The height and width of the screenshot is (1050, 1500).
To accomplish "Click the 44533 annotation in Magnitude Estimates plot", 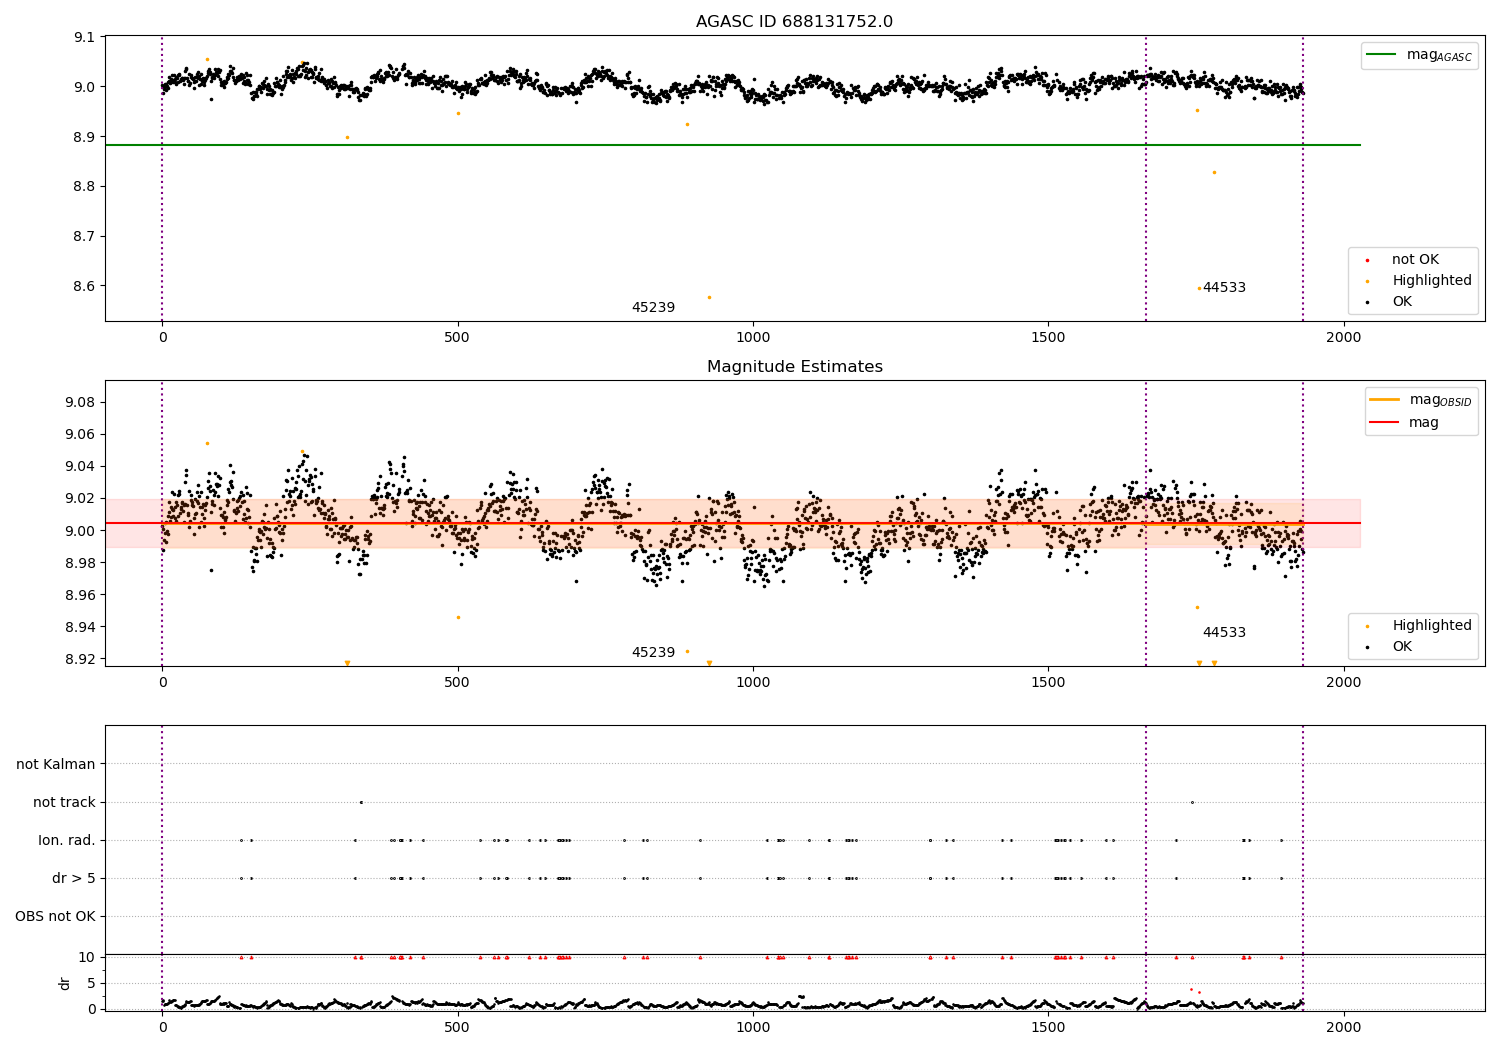I will pyautogui.click(x=1224, y=633).
